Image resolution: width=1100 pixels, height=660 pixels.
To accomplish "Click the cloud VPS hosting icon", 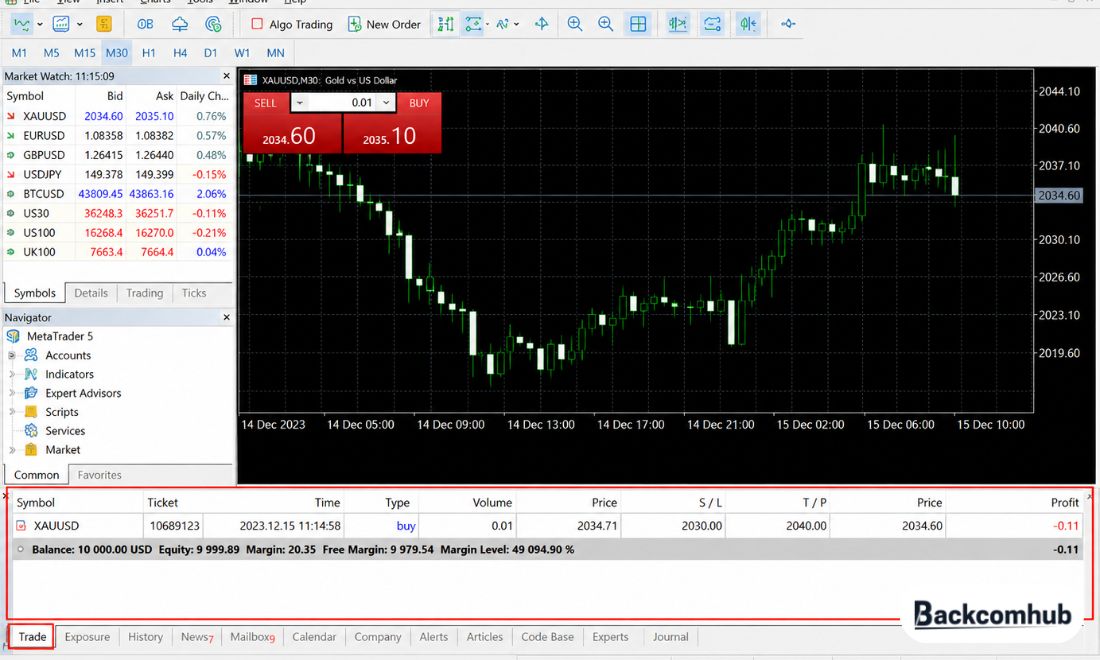I will coord(180,25).
